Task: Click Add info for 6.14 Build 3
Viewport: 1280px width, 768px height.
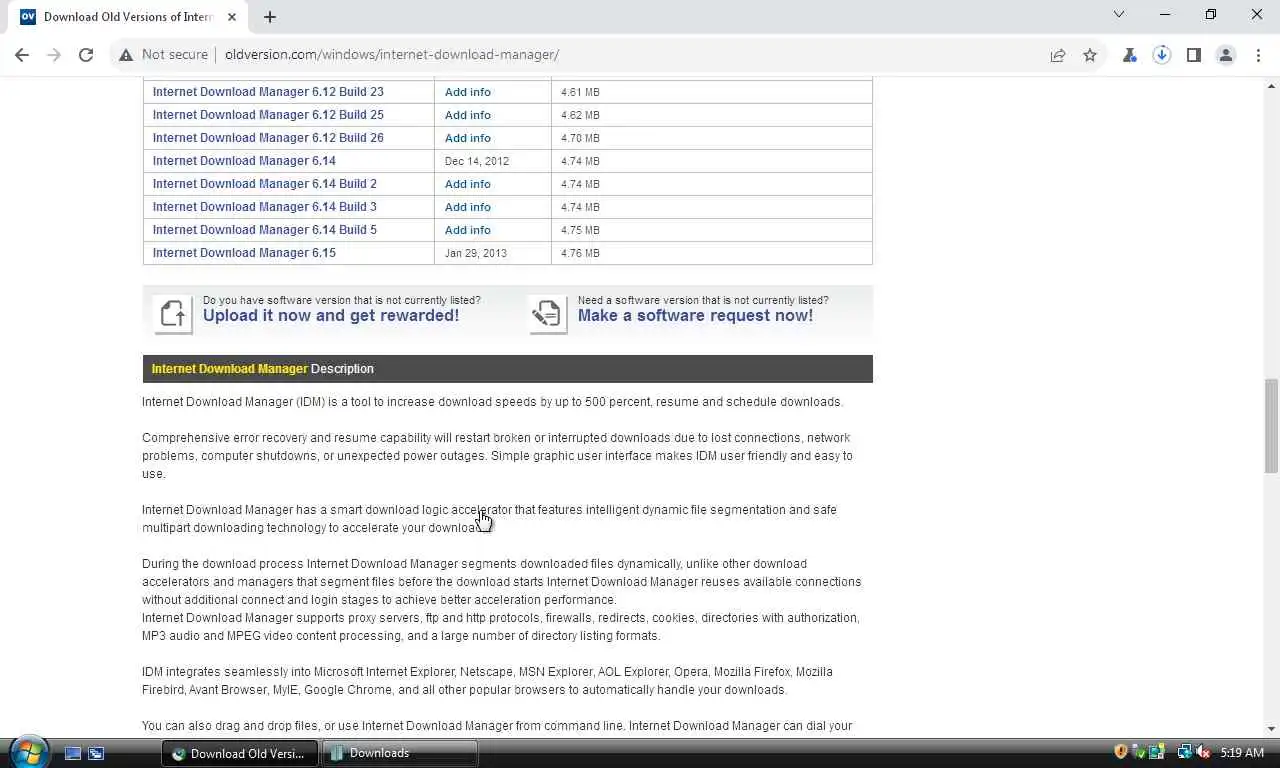Action: 467,207
